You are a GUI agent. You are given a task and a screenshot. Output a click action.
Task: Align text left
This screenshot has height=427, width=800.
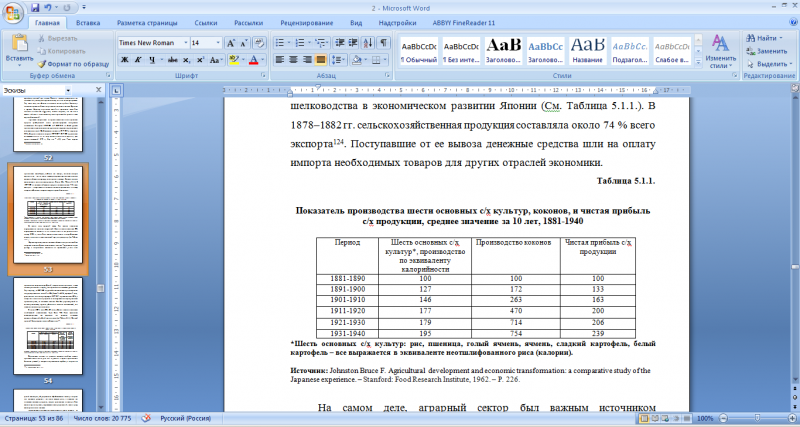pyautogui.click(x=280, y=60)
